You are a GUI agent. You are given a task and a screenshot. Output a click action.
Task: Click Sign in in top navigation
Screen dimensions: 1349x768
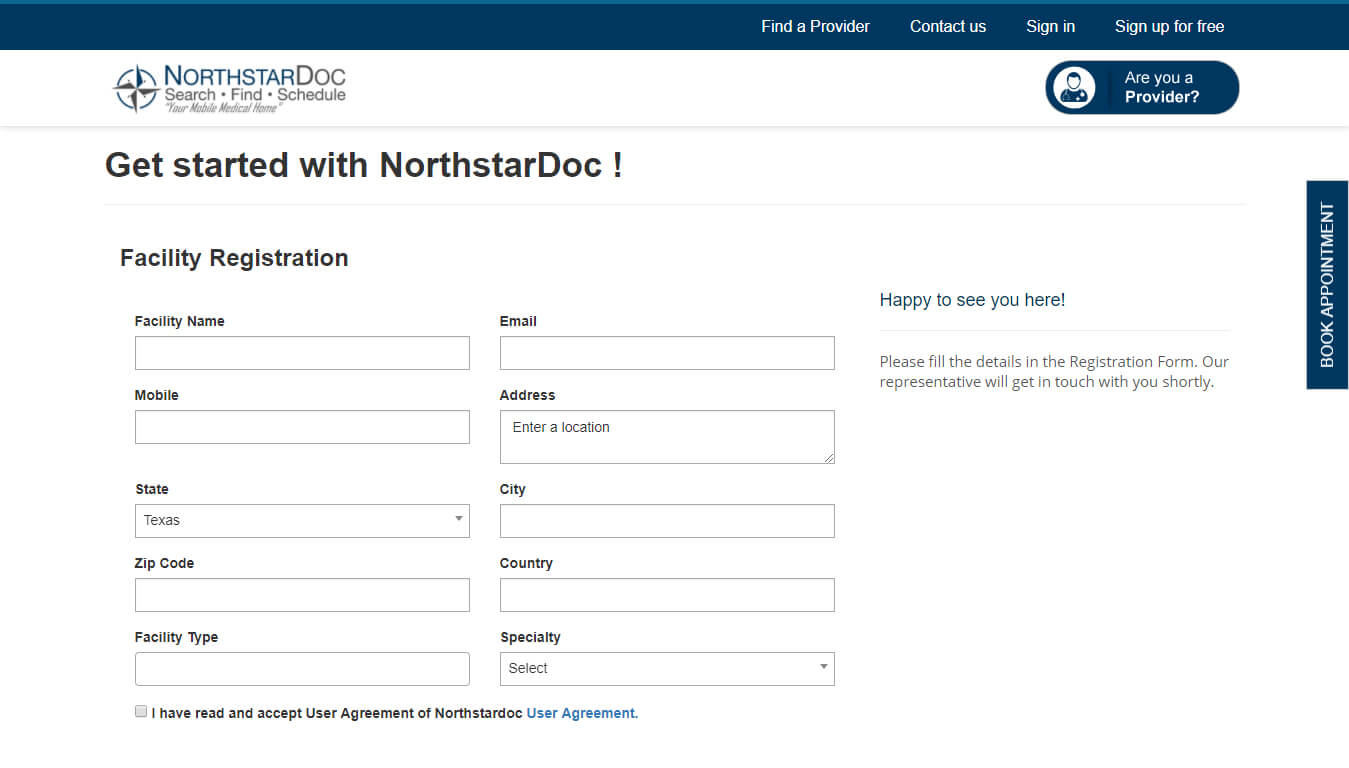(1050, 27)
